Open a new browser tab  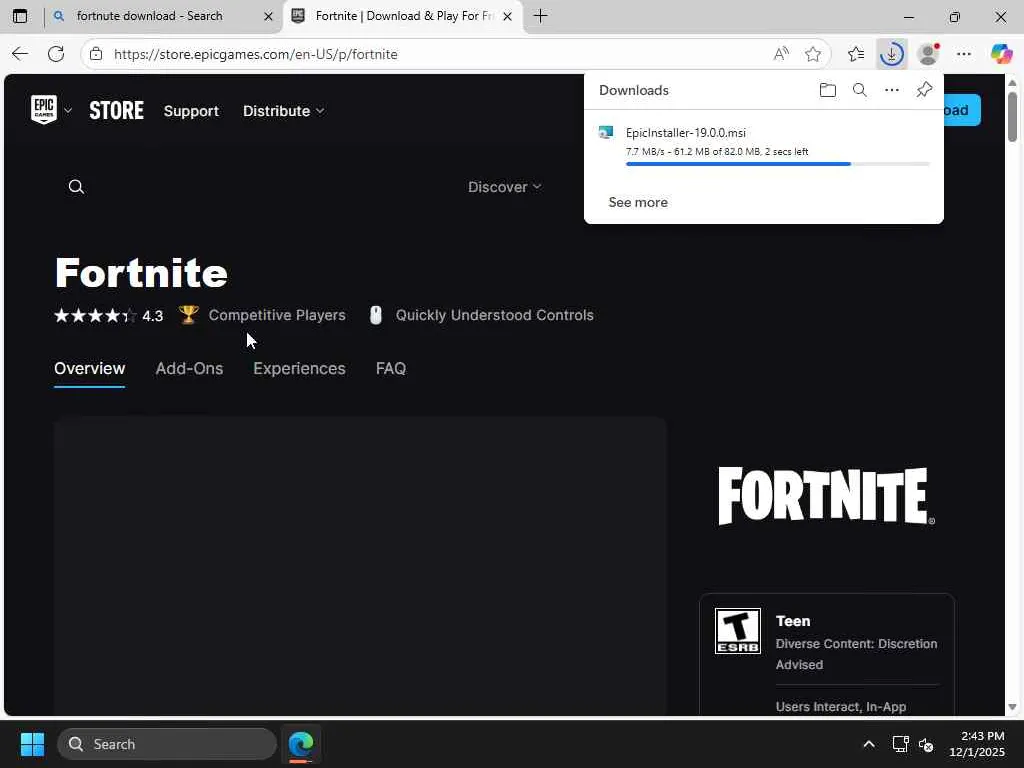541,16
